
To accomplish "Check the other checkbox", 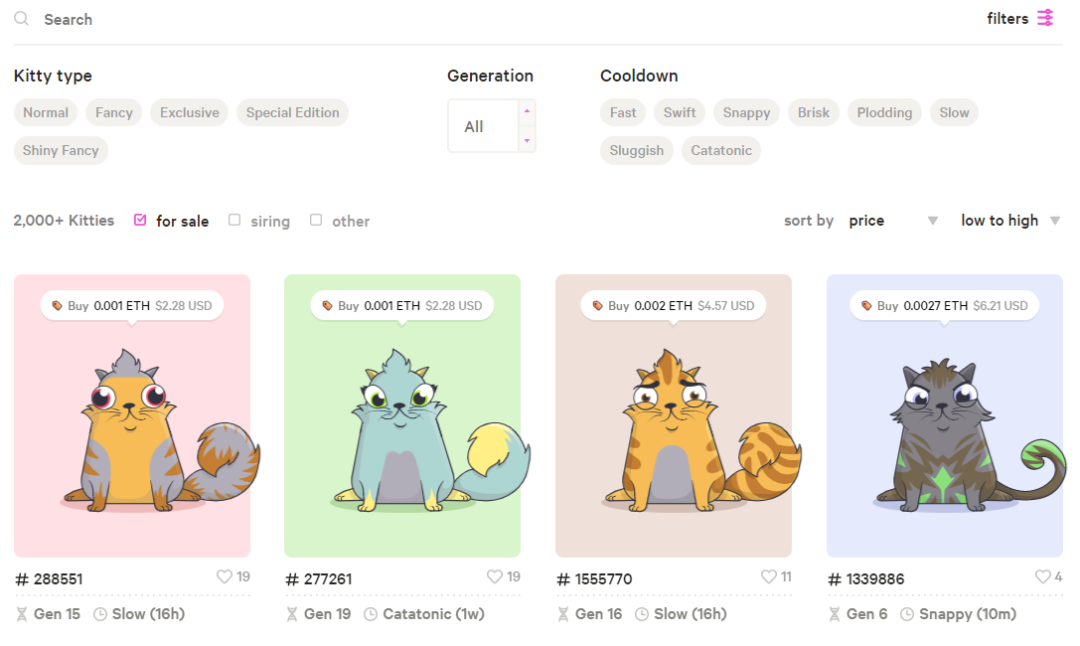I will [x=316, y=220].
